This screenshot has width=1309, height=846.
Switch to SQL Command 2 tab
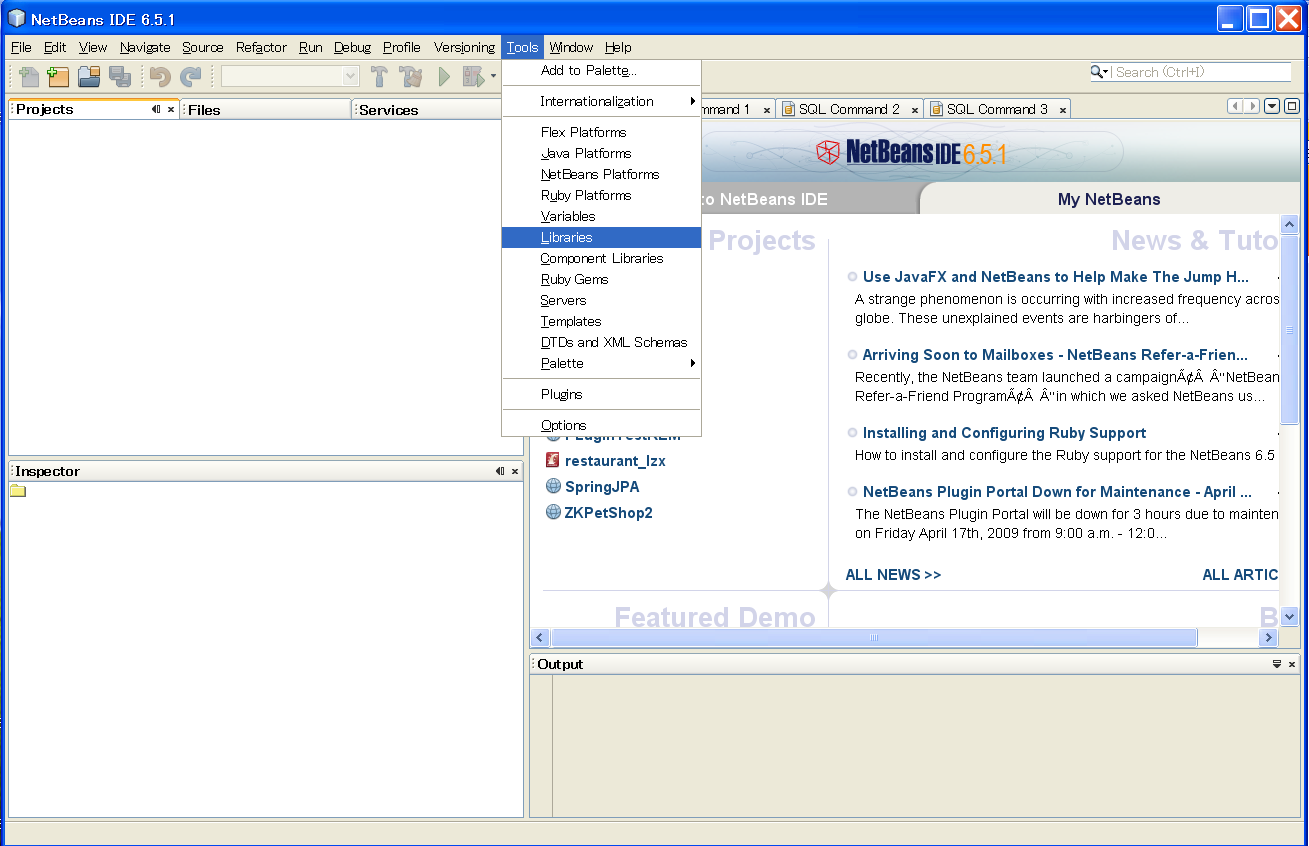pos(849,109)
